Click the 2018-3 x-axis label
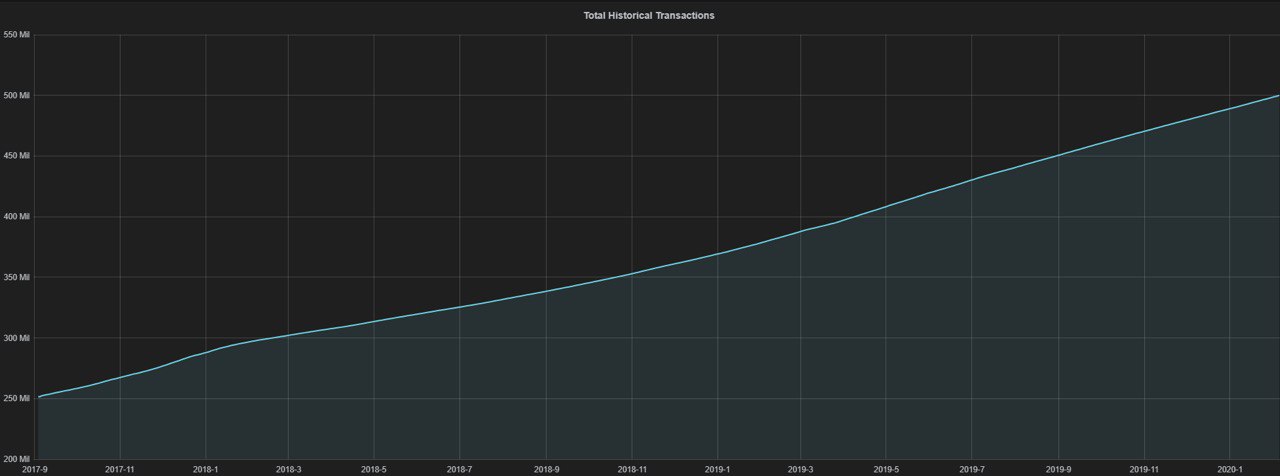 coord(288,469)
